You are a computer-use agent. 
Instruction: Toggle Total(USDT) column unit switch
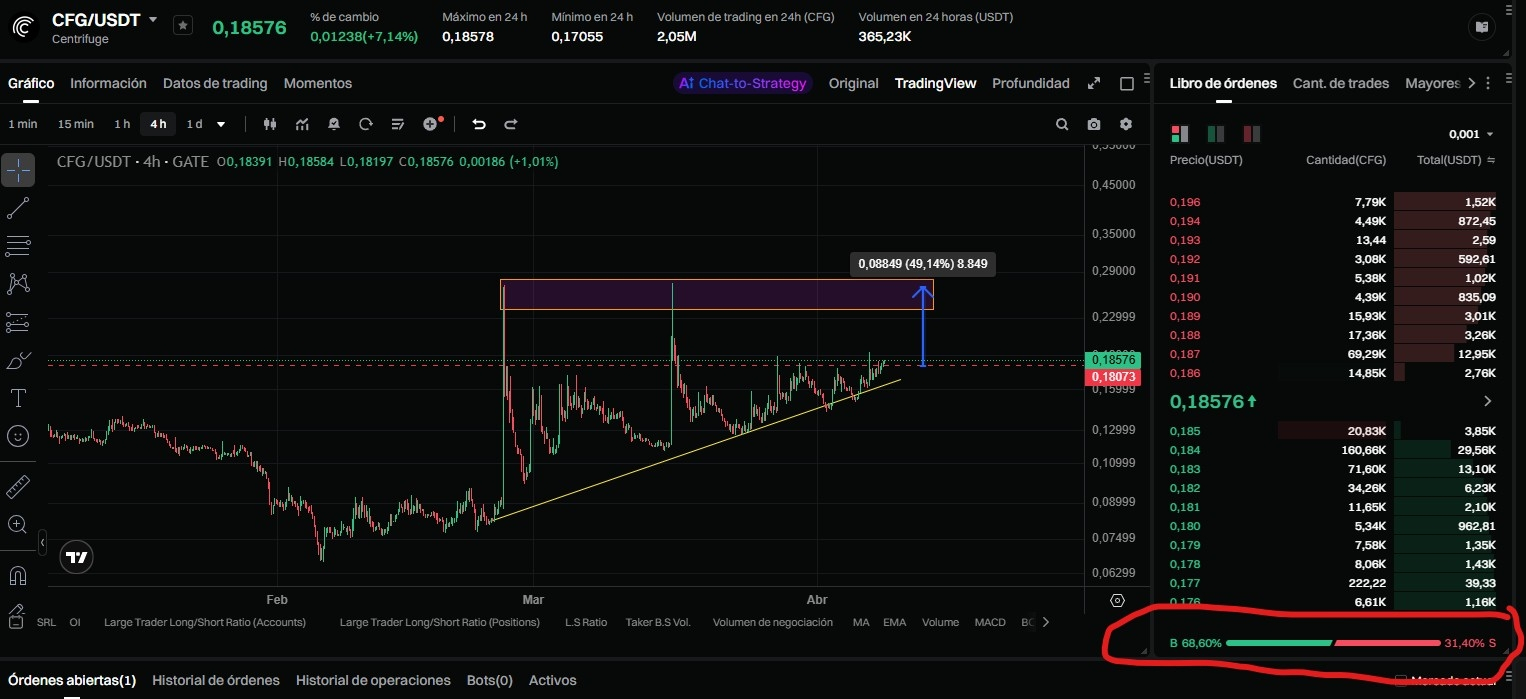[1491, 160]
